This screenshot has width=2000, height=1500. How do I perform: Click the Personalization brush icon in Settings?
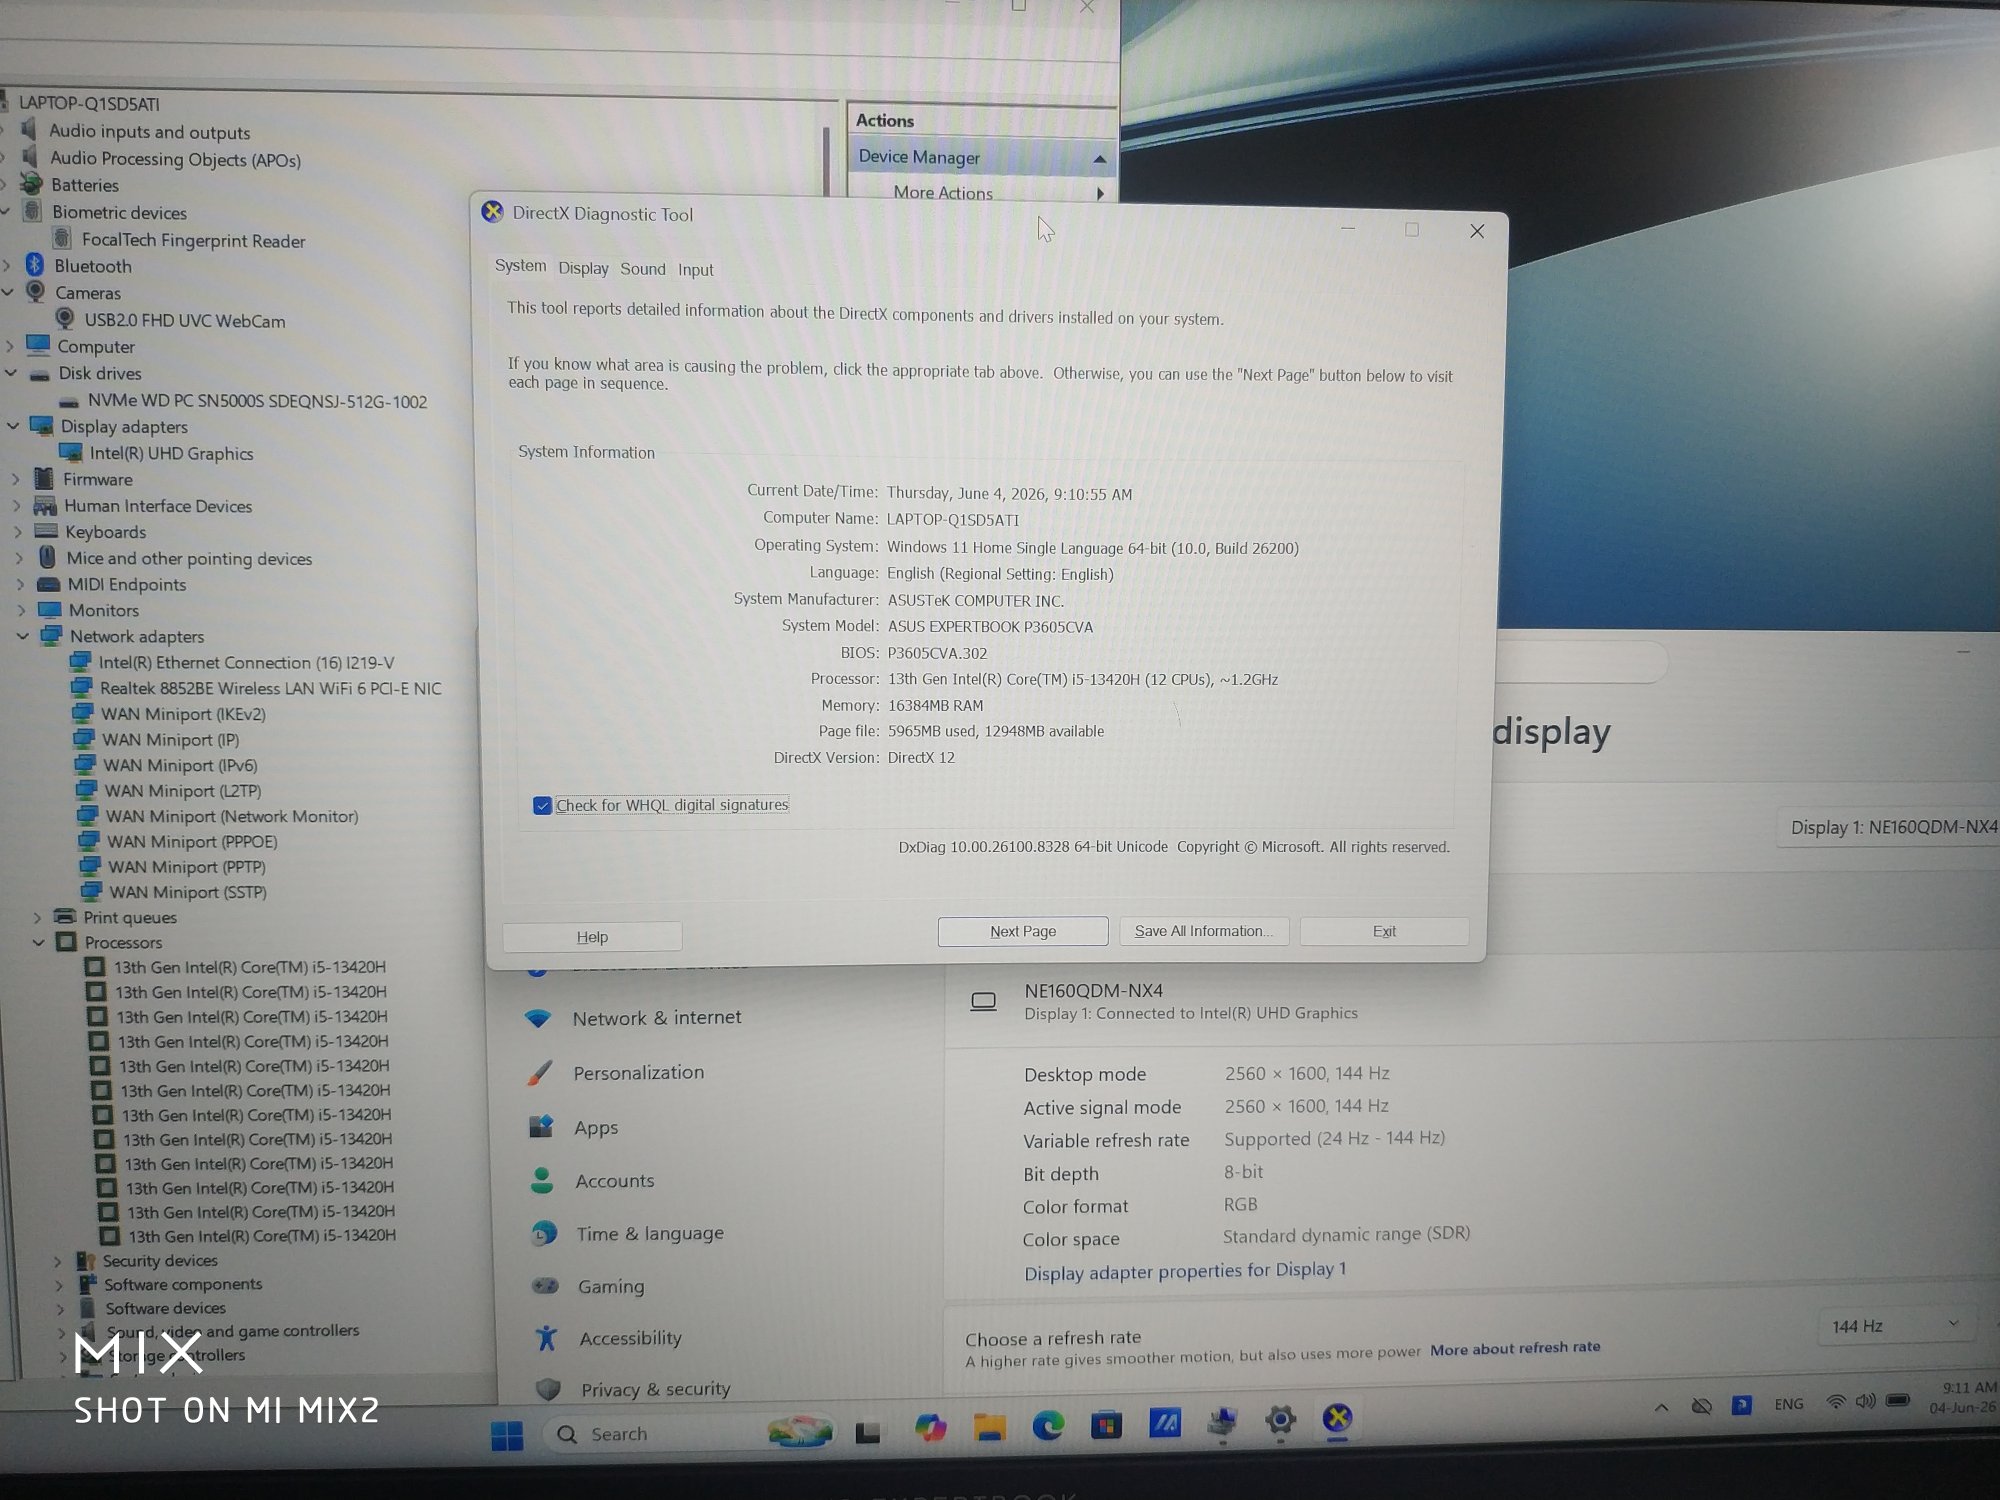[539, 1073]
